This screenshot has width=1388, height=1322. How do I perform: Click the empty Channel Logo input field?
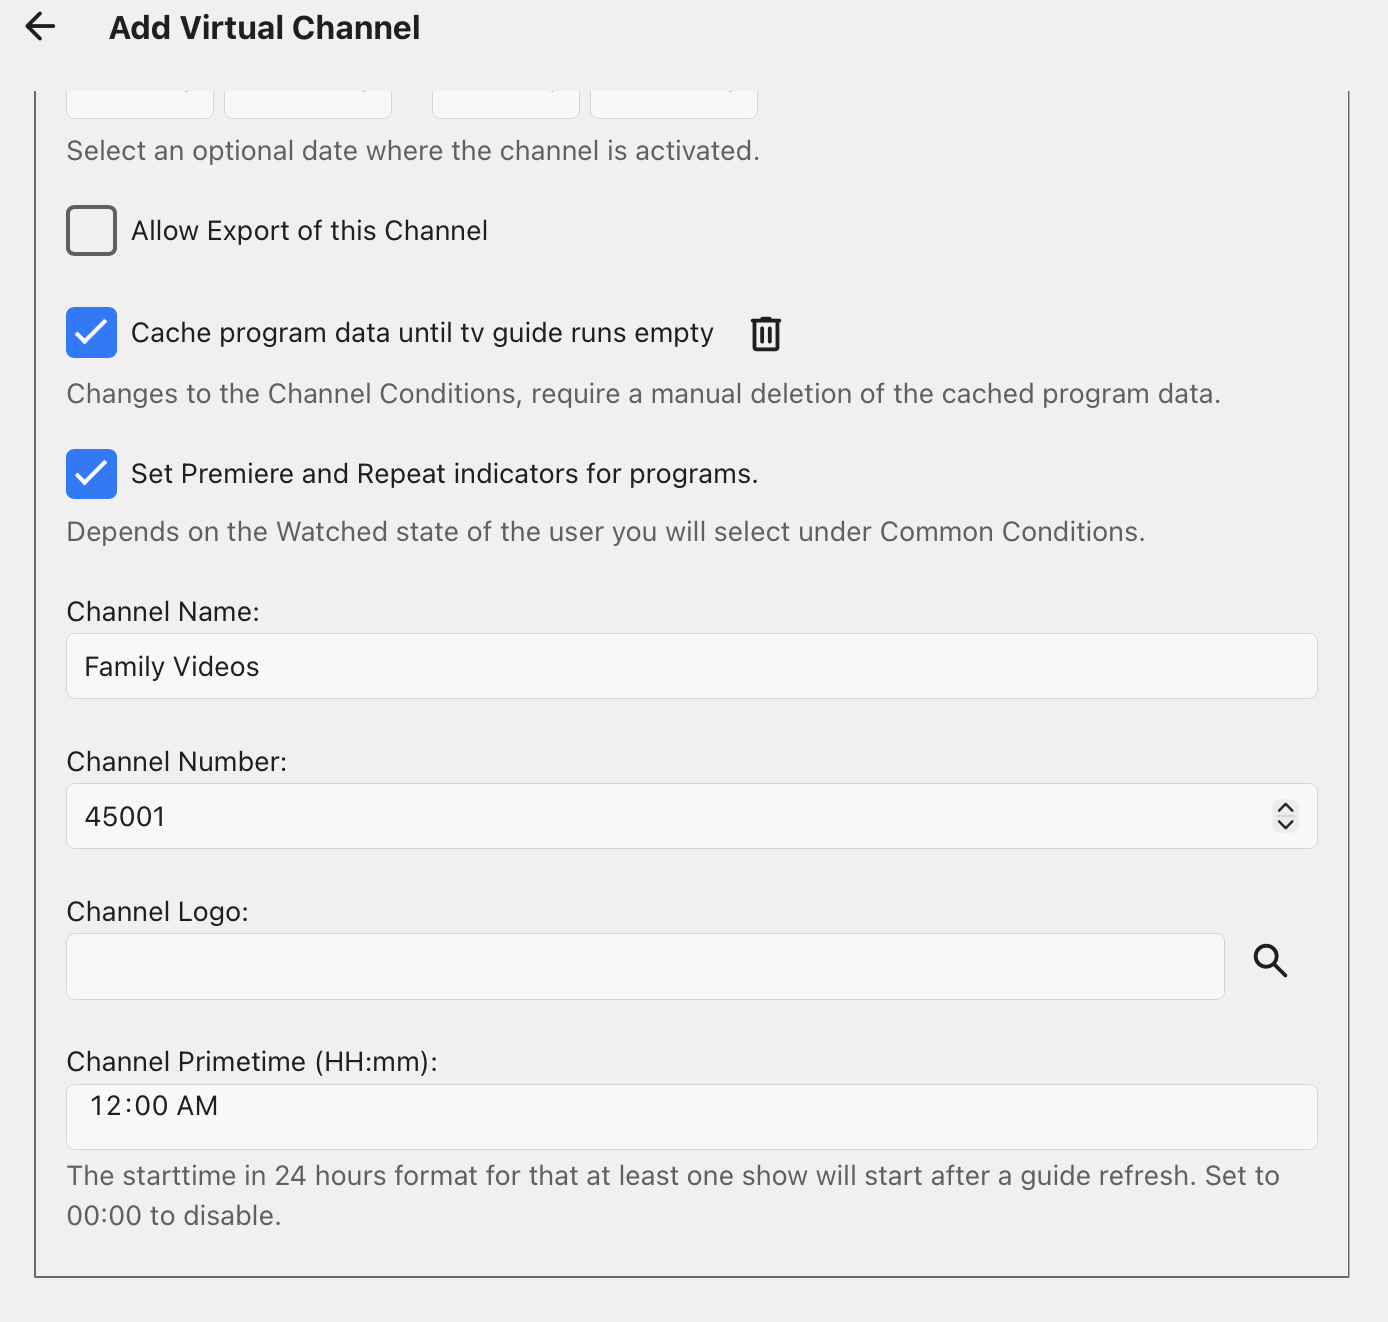pos(645,966)
